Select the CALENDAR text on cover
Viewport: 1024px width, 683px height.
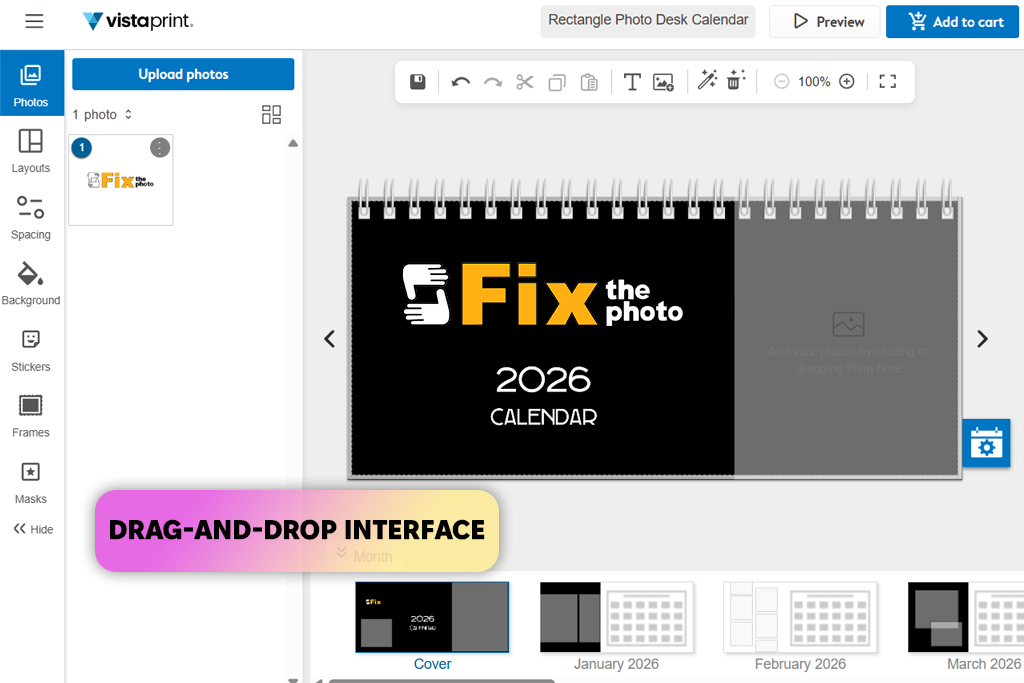tap(543, 417)
